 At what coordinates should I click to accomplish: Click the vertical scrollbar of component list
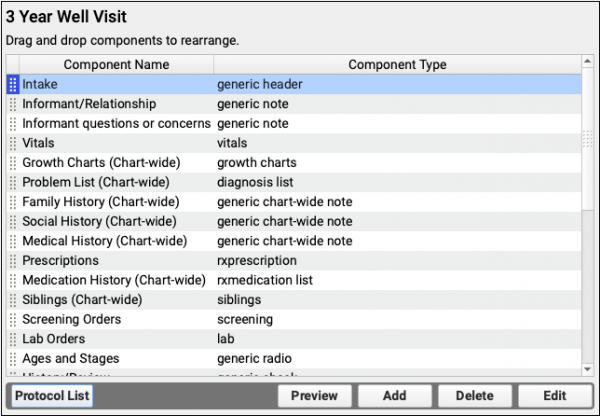(x=588, y=220)
